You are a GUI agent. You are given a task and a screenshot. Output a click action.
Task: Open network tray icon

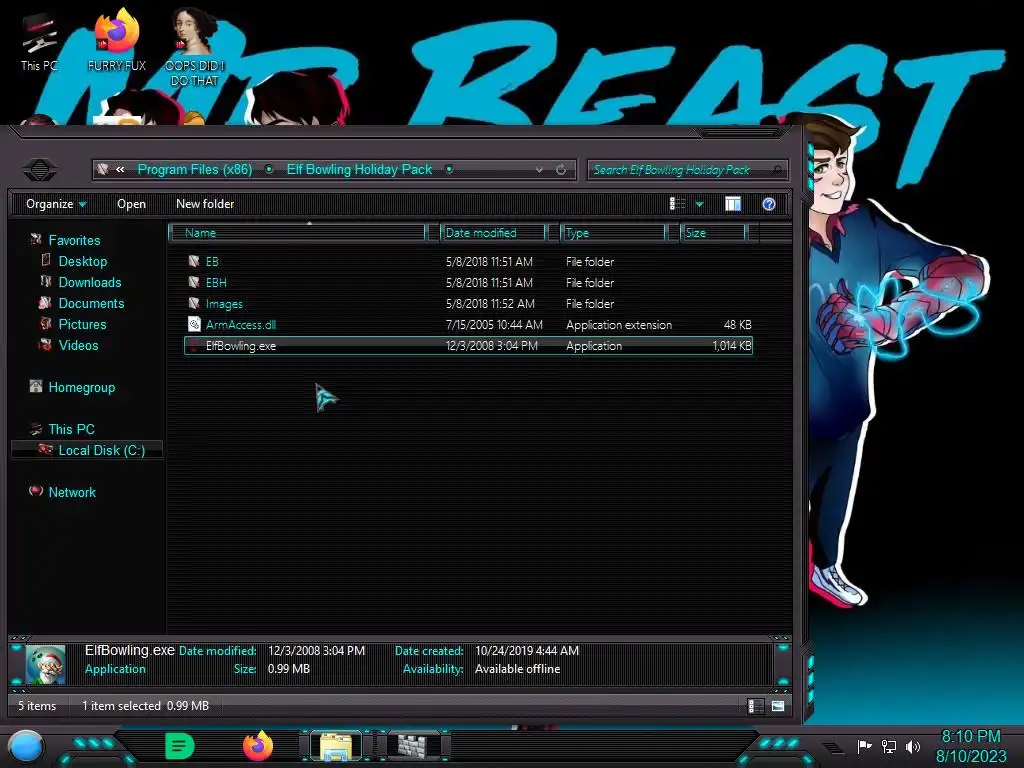[888, 746]
